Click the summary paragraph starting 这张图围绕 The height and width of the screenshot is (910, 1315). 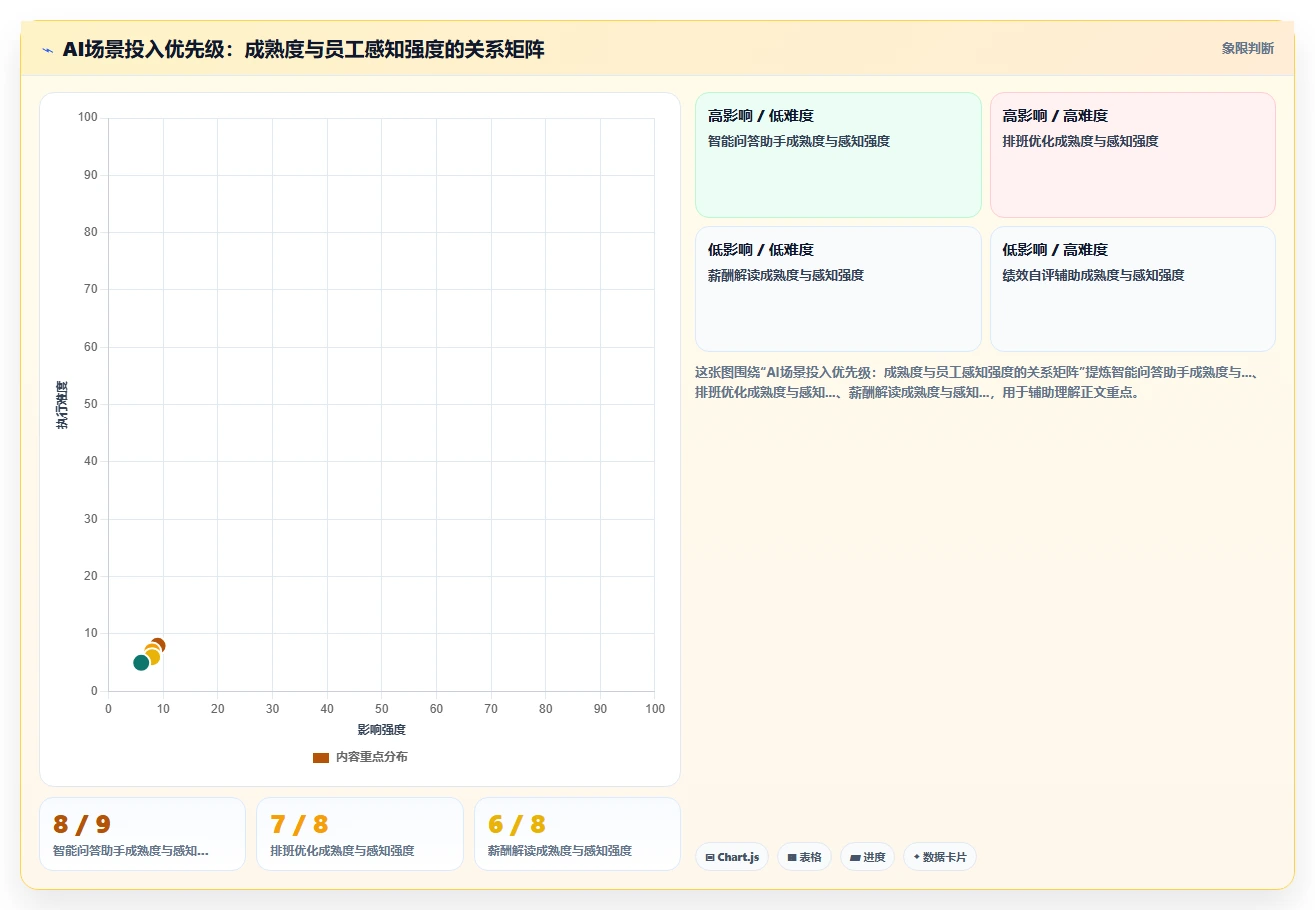(984, 382)
